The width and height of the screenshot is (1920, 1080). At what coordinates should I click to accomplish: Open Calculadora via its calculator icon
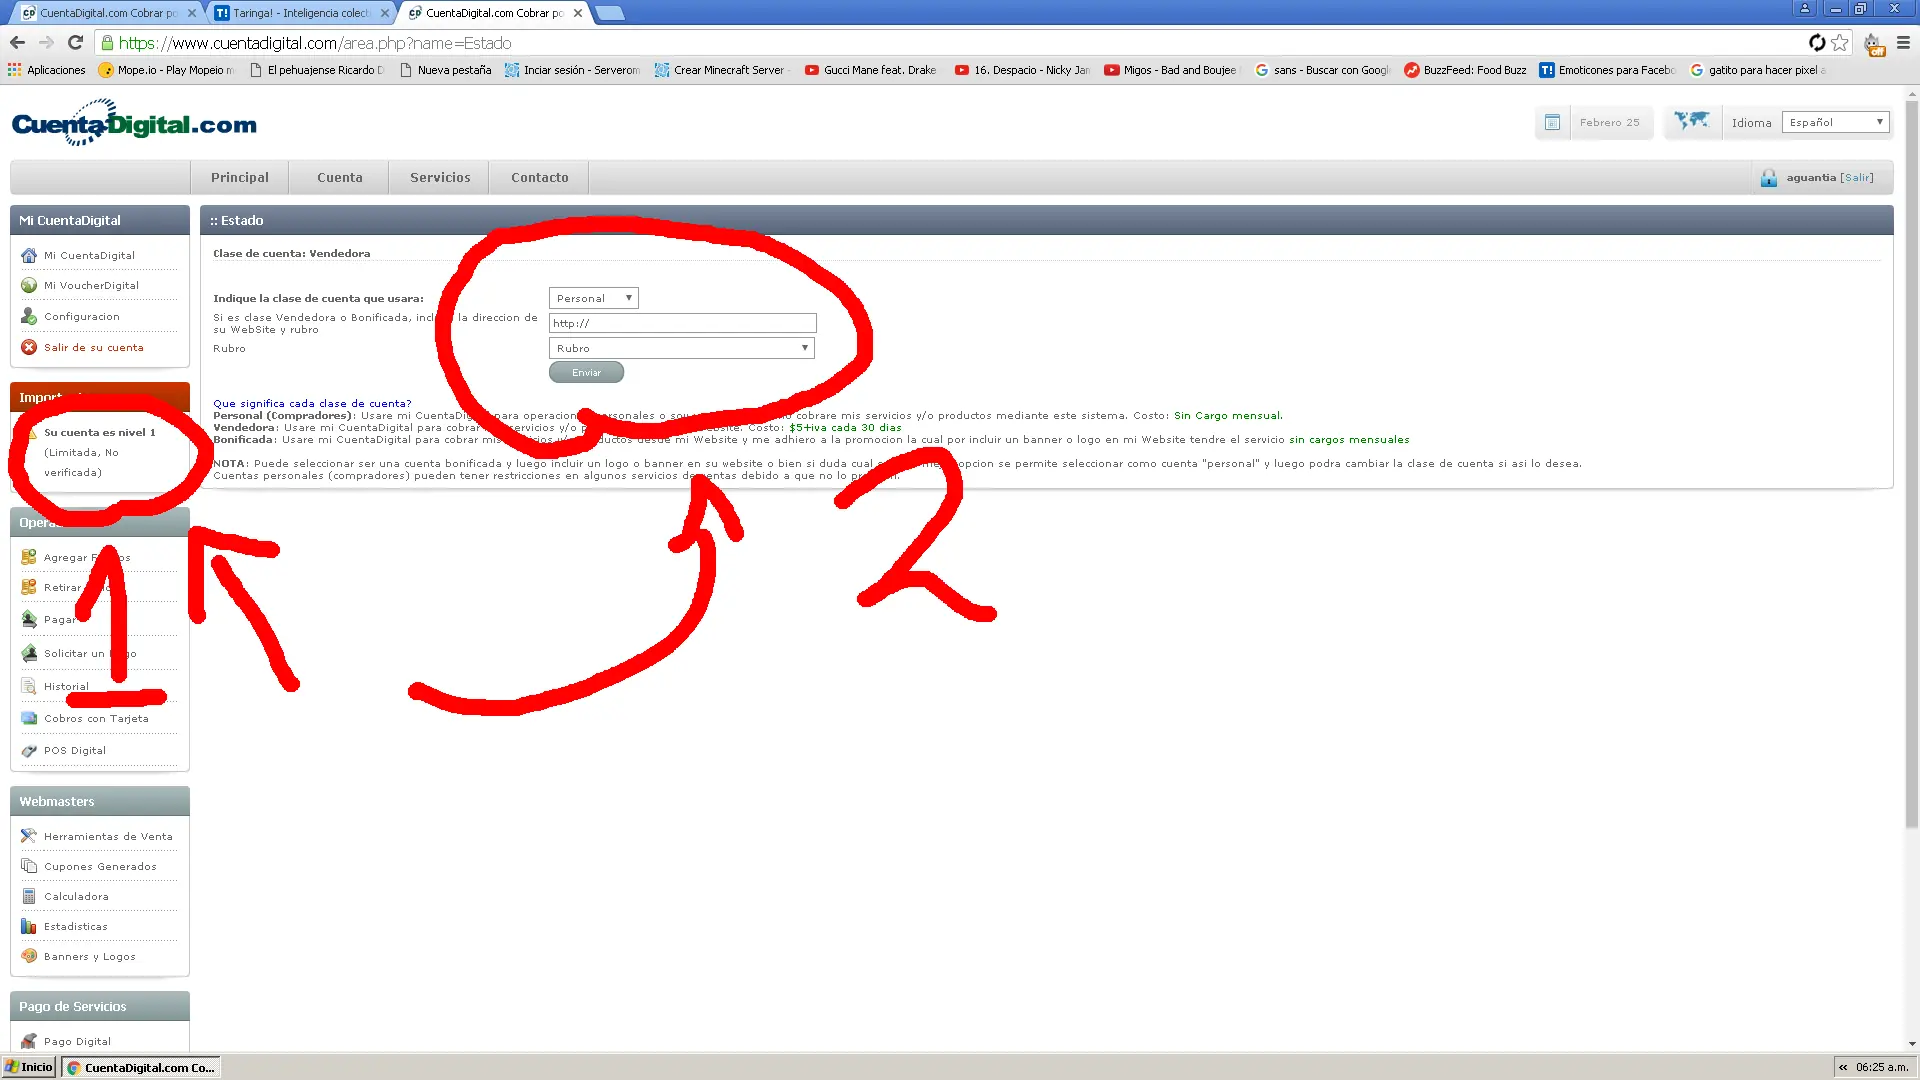coord(29,896)
